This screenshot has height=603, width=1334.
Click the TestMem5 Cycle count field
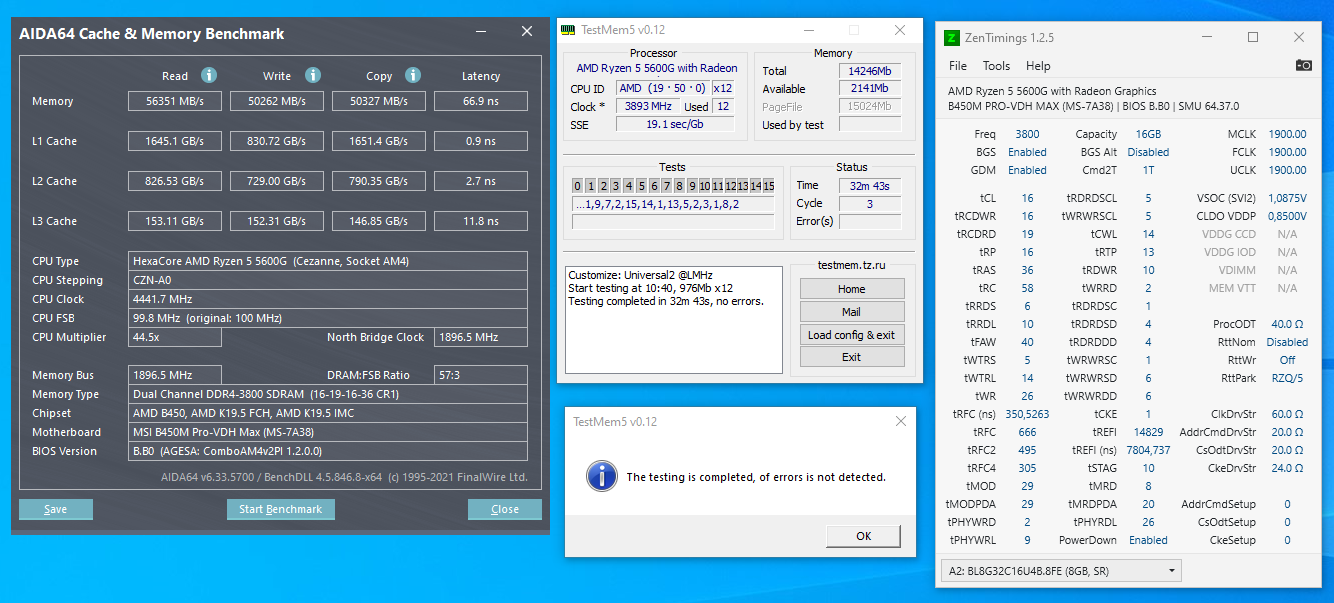click(870, 204)
